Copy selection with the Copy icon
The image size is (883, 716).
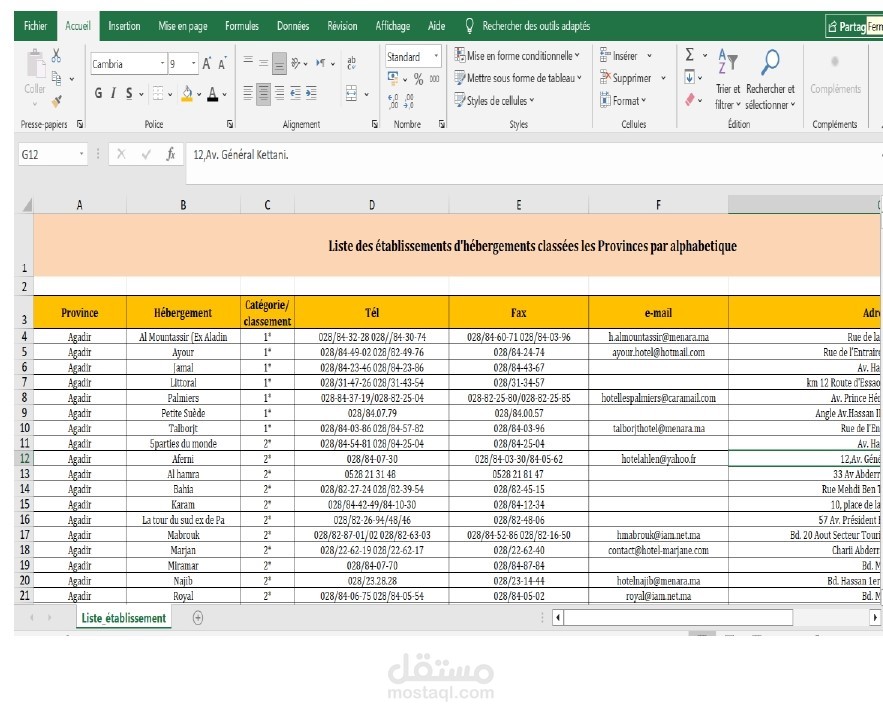[57, 78]
